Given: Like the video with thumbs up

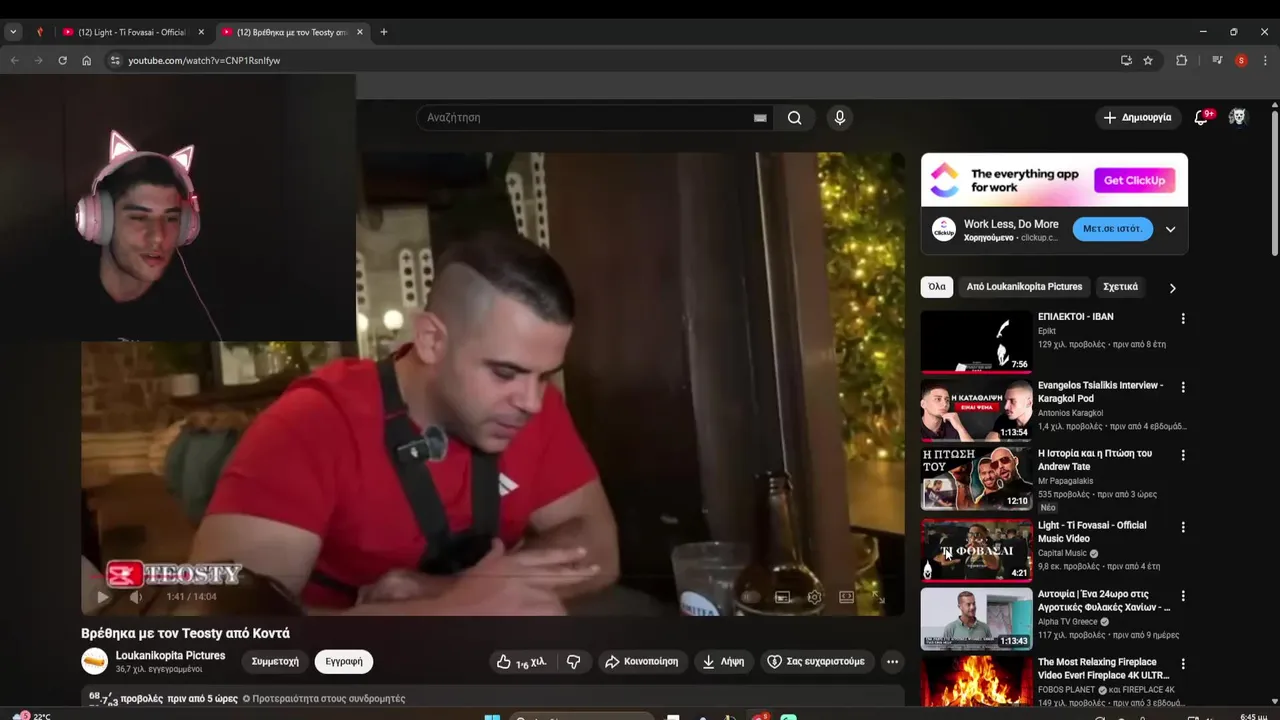Looking at the screenshot, I should 521,662.
